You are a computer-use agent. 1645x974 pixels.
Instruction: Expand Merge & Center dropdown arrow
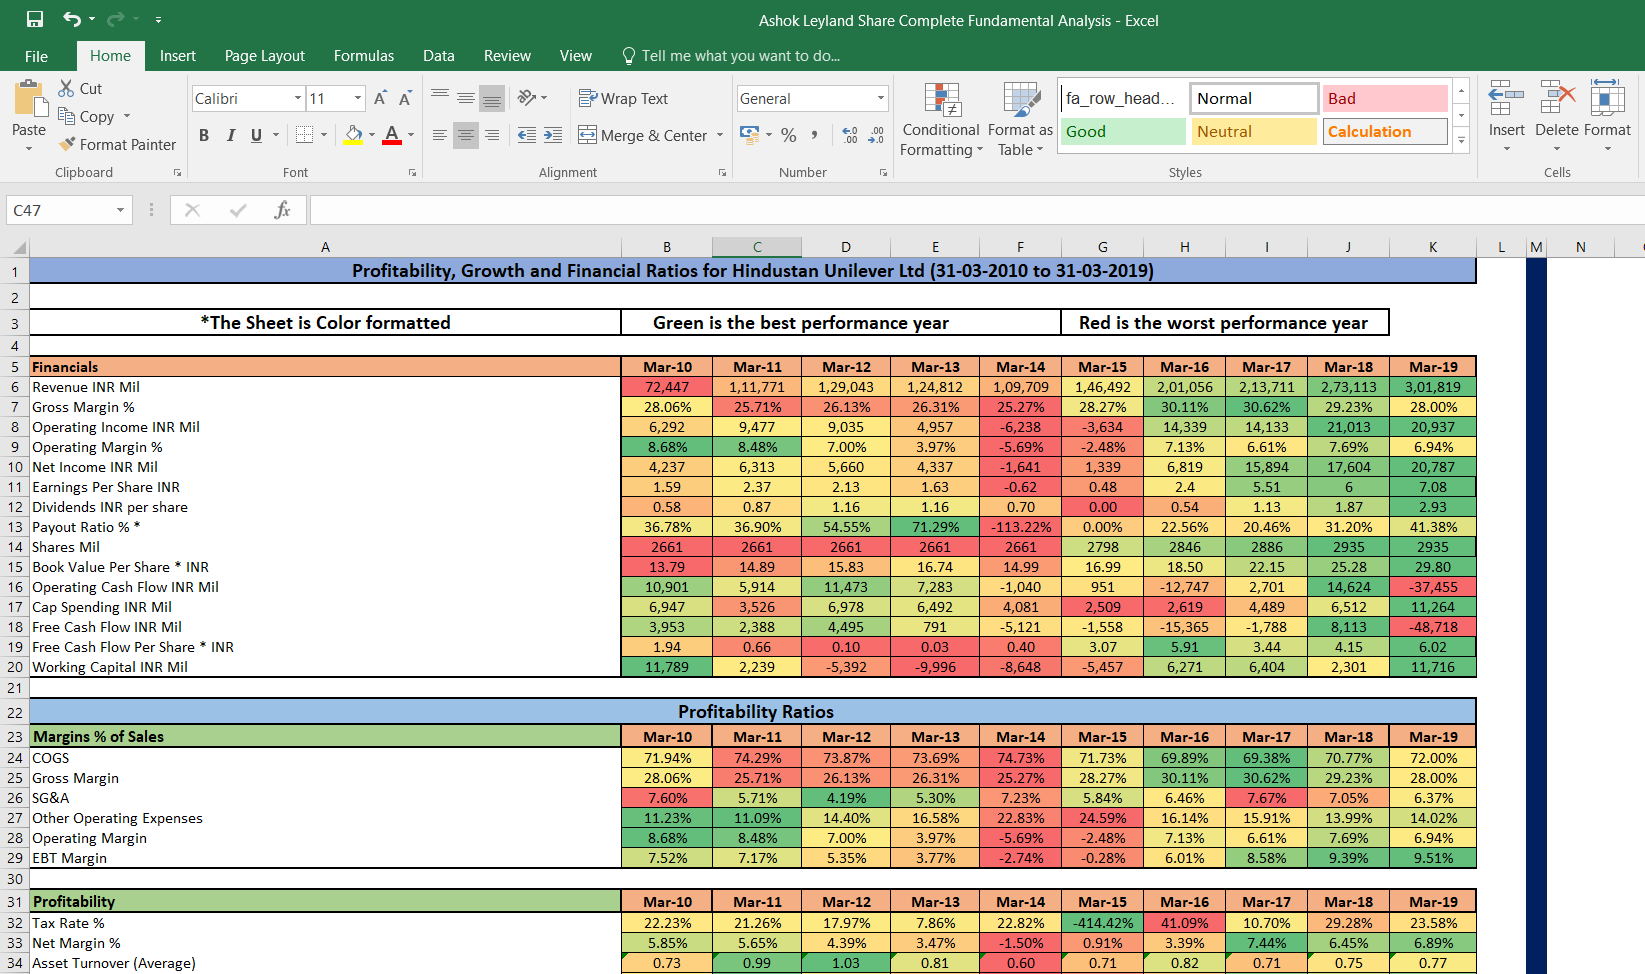click(720, 135)
